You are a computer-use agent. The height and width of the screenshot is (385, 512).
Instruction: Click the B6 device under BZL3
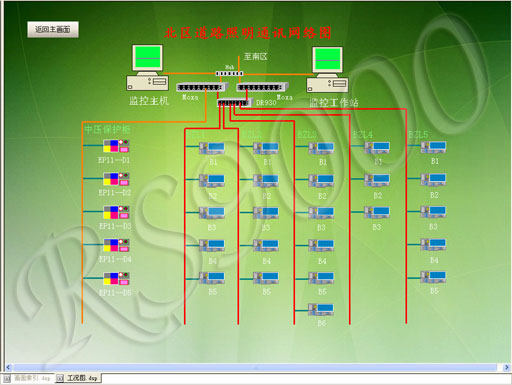click(321, 310)
